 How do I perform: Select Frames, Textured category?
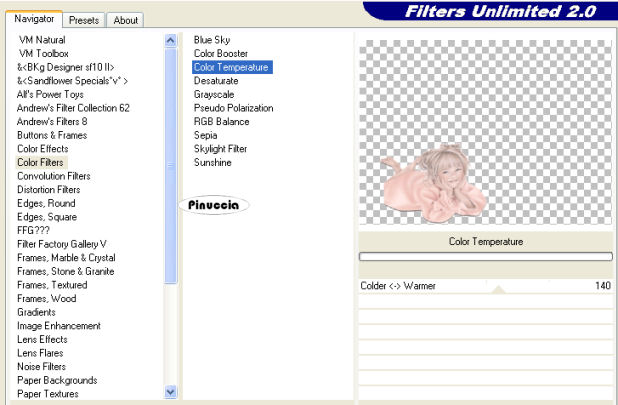coord(52,285)
